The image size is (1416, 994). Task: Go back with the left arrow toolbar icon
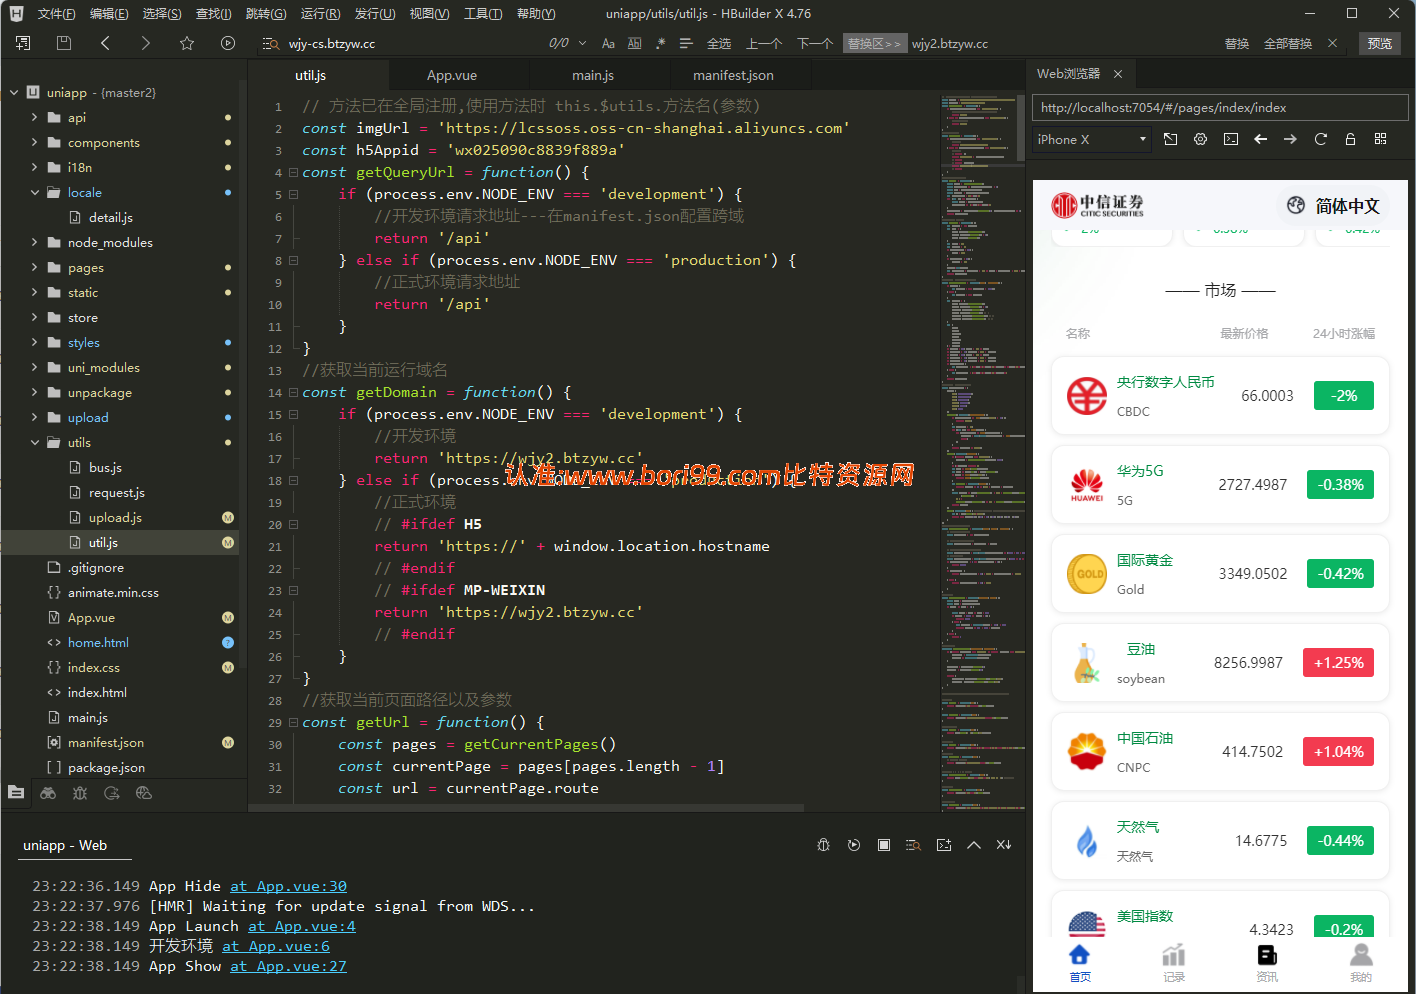click(x=105, y=43)
